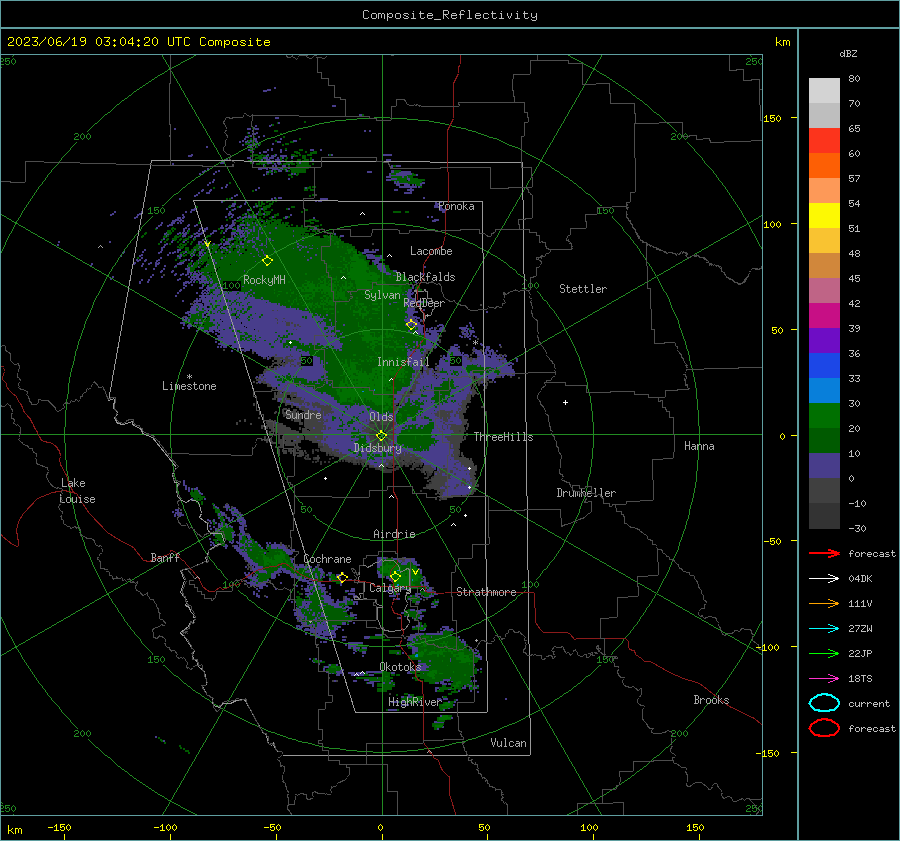Click the yellow diamond marker below RedDeer
Viewport: 900px width, 841px height.
click(x=412, y=325)
